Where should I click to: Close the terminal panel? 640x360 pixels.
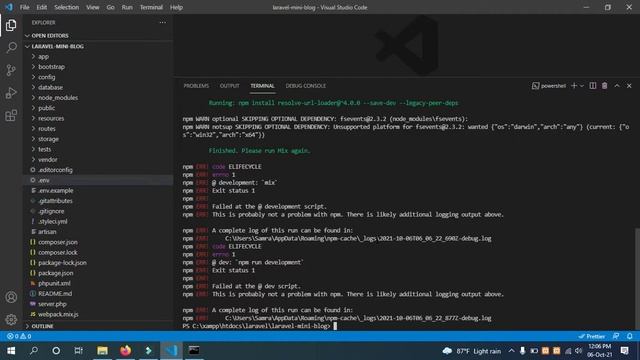pos(629,86)
